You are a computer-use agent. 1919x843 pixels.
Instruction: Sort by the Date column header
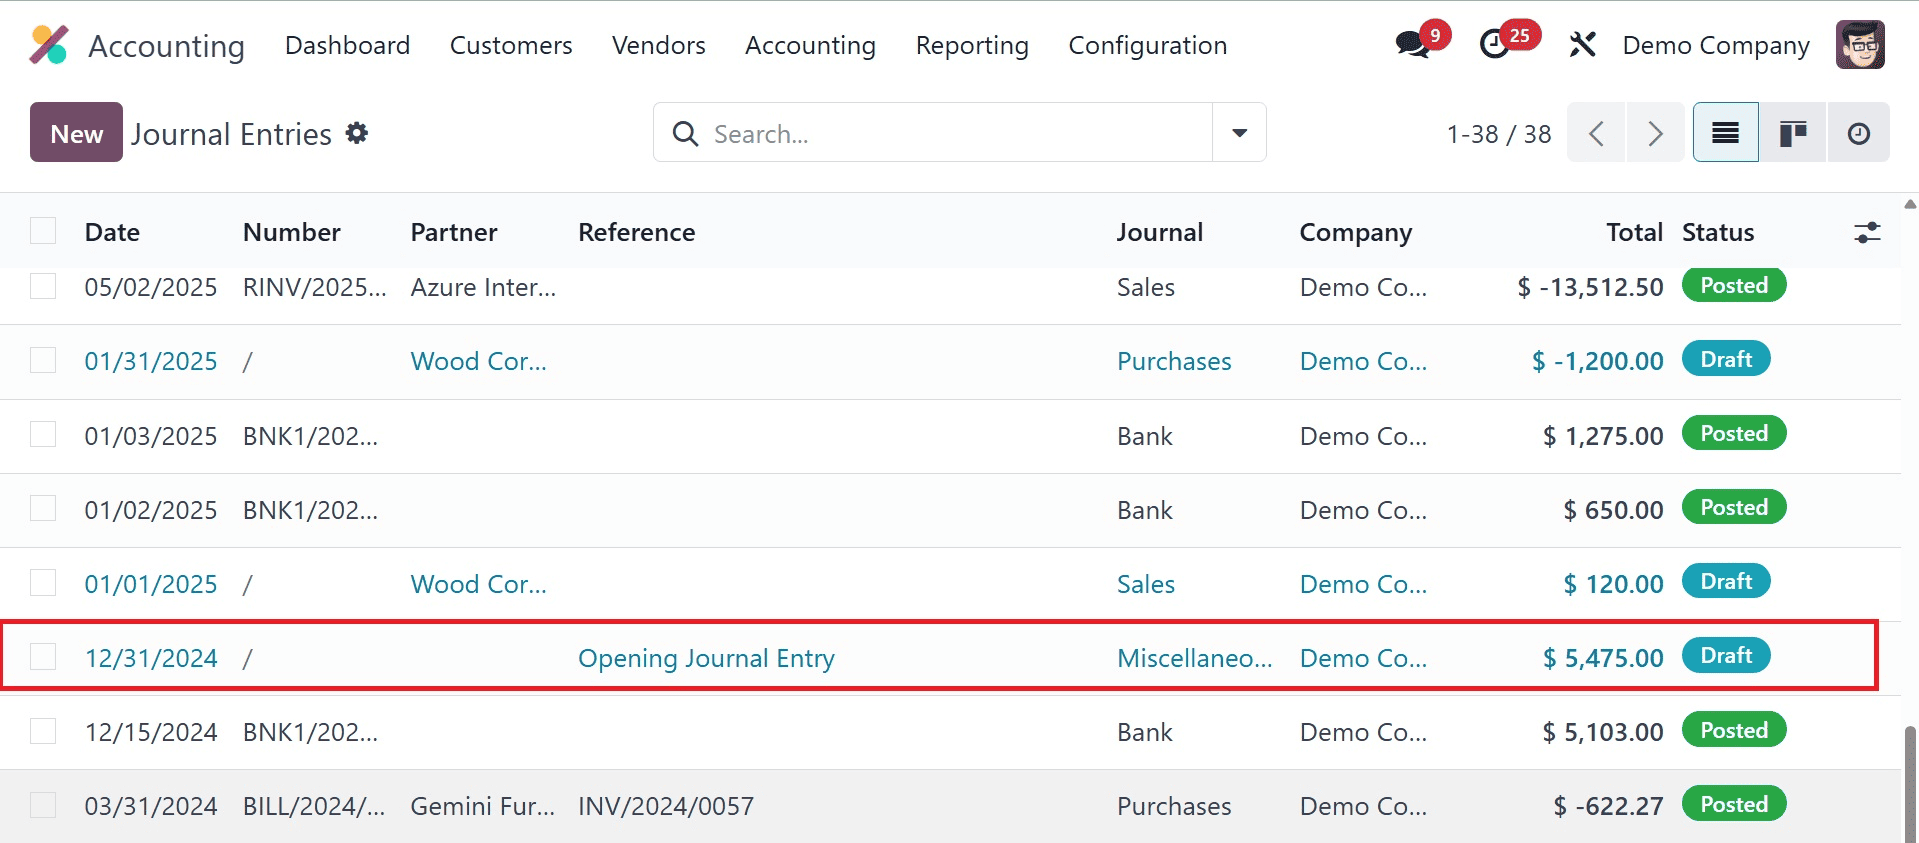[112, 232]
